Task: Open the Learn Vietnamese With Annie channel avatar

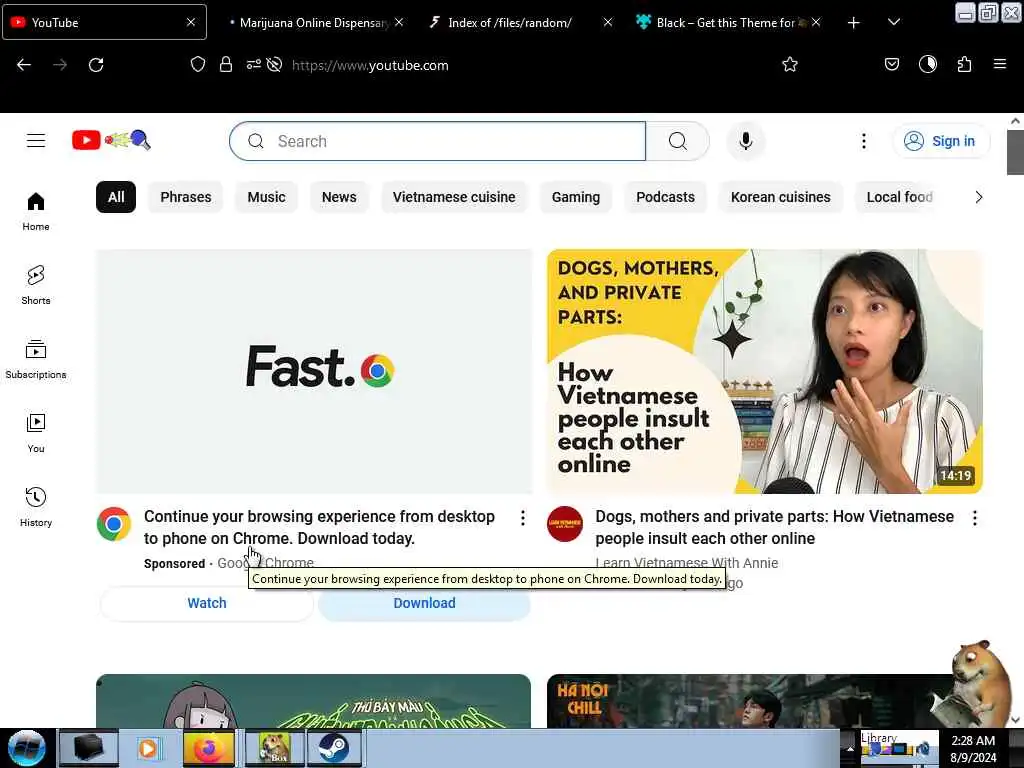Action: click(565, 524)
